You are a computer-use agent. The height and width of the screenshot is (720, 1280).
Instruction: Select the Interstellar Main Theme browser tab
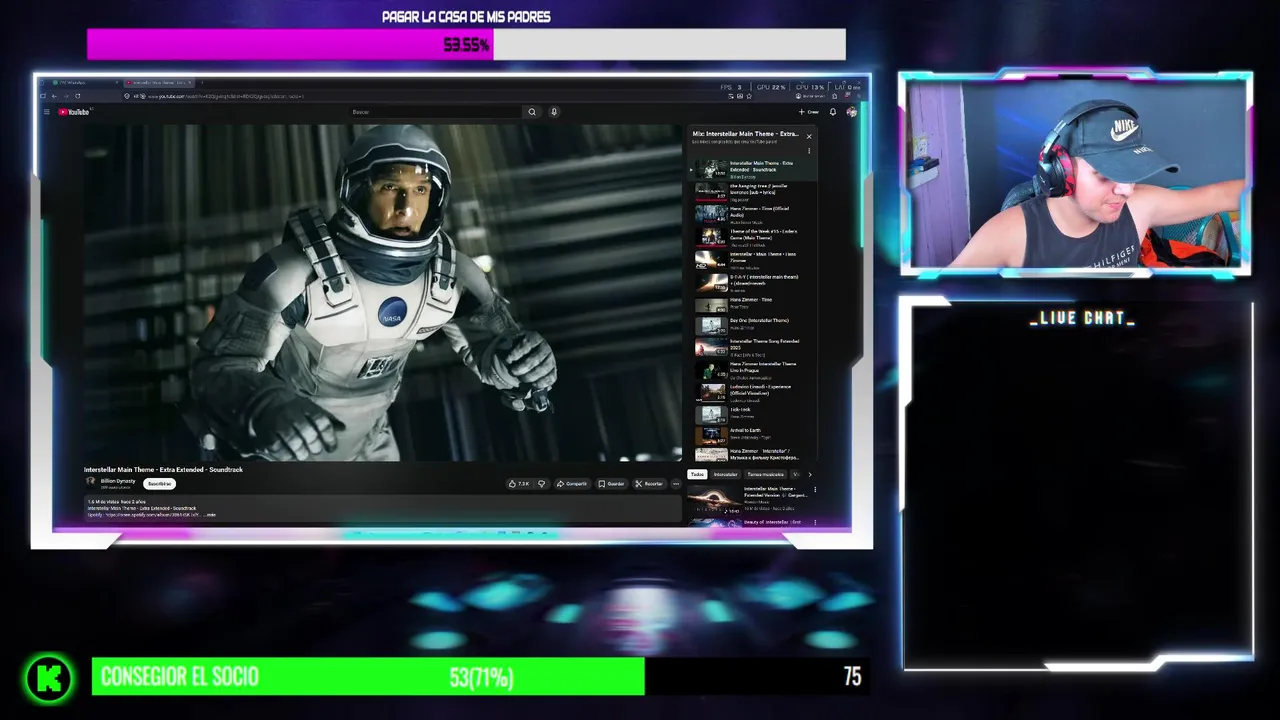pos(160,83)
